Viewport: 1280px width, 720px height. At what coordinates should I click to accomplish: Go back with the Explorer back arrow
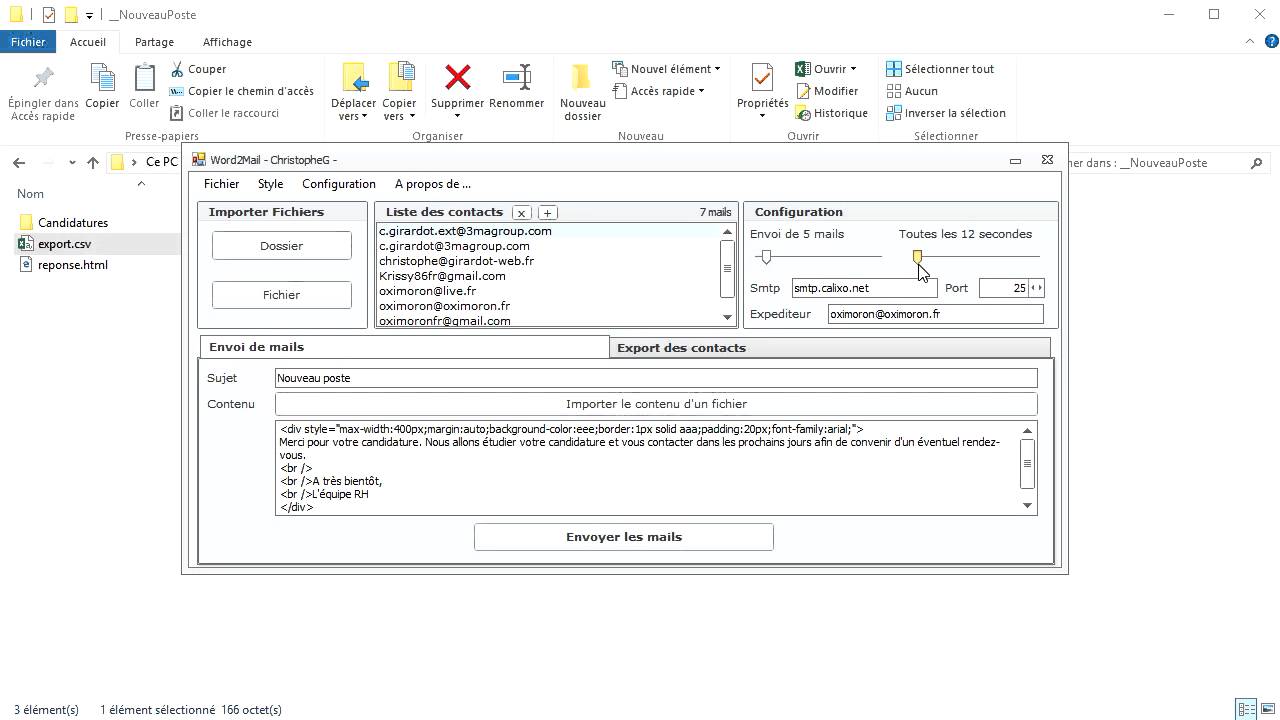[x=19, y=162]
